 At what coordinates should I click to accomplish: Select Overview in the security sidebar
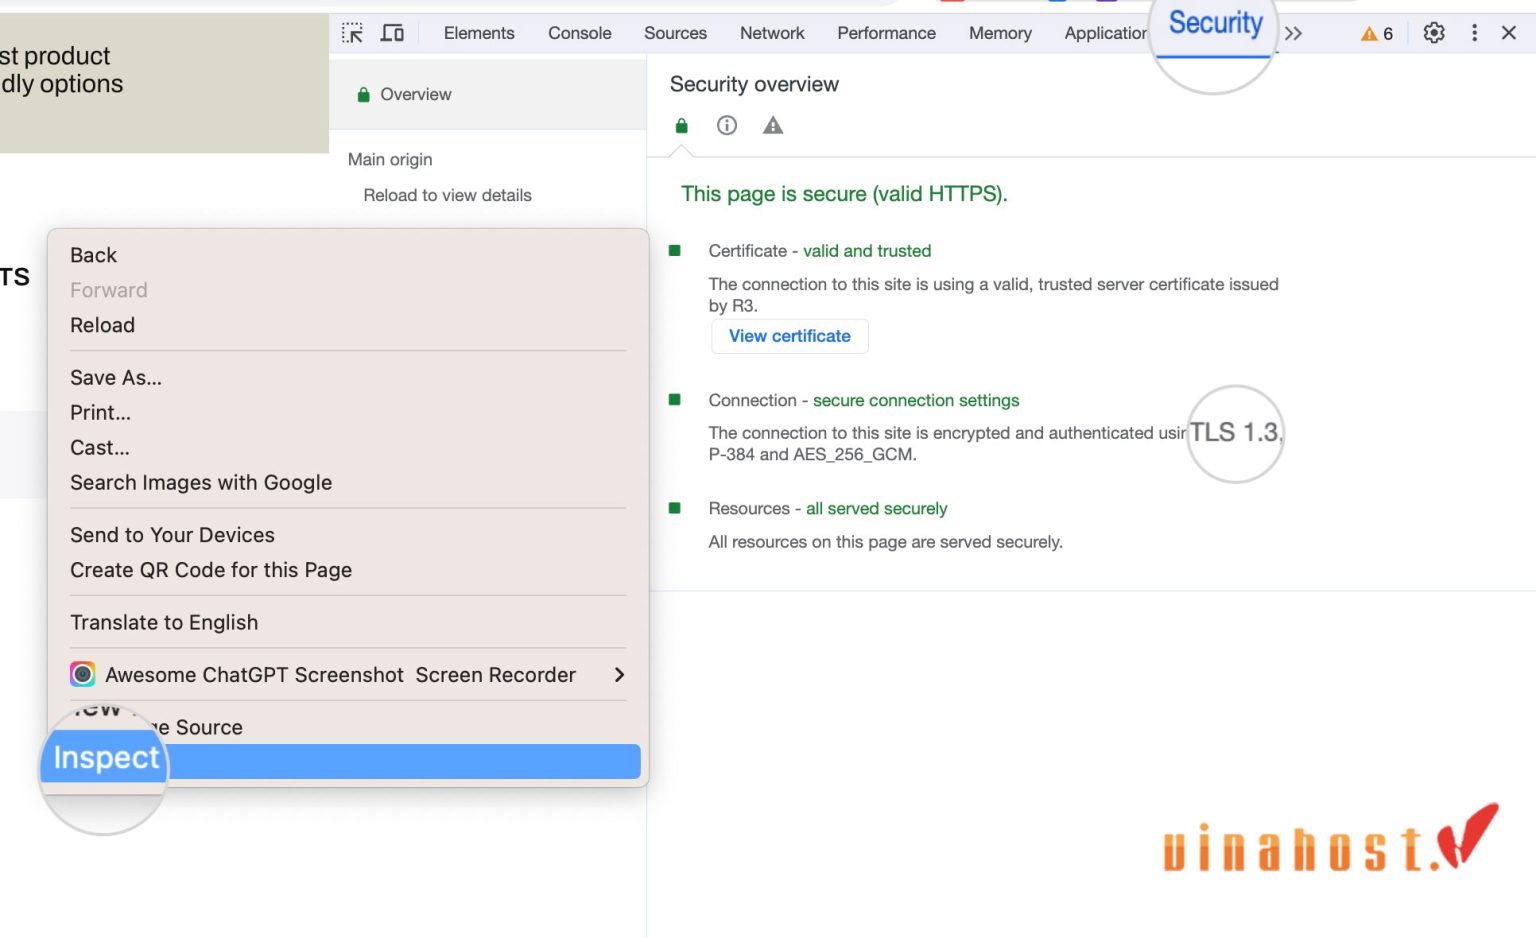(415, 94)
